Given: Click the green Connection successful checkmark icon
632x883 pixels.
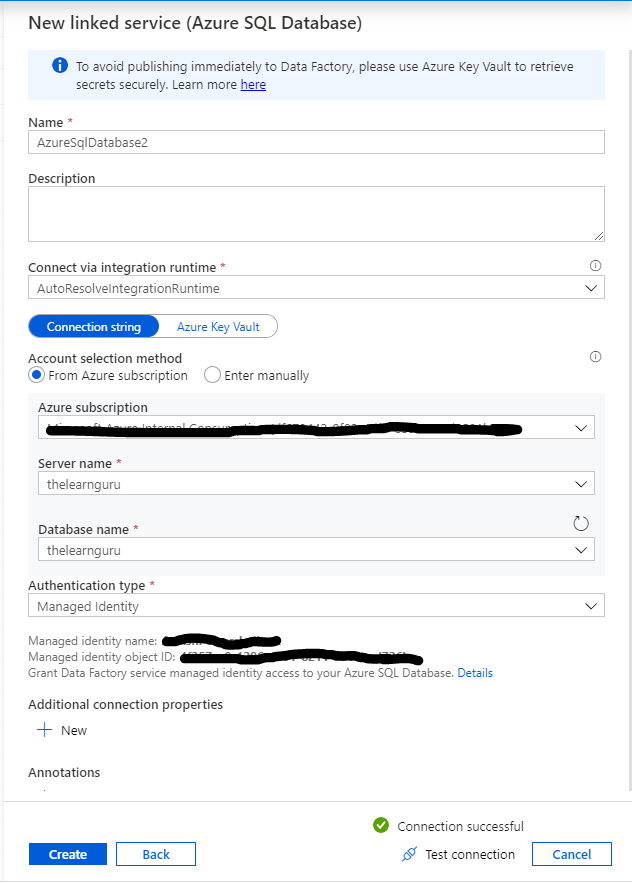Looking at the screenshot, I should (381, 825).
